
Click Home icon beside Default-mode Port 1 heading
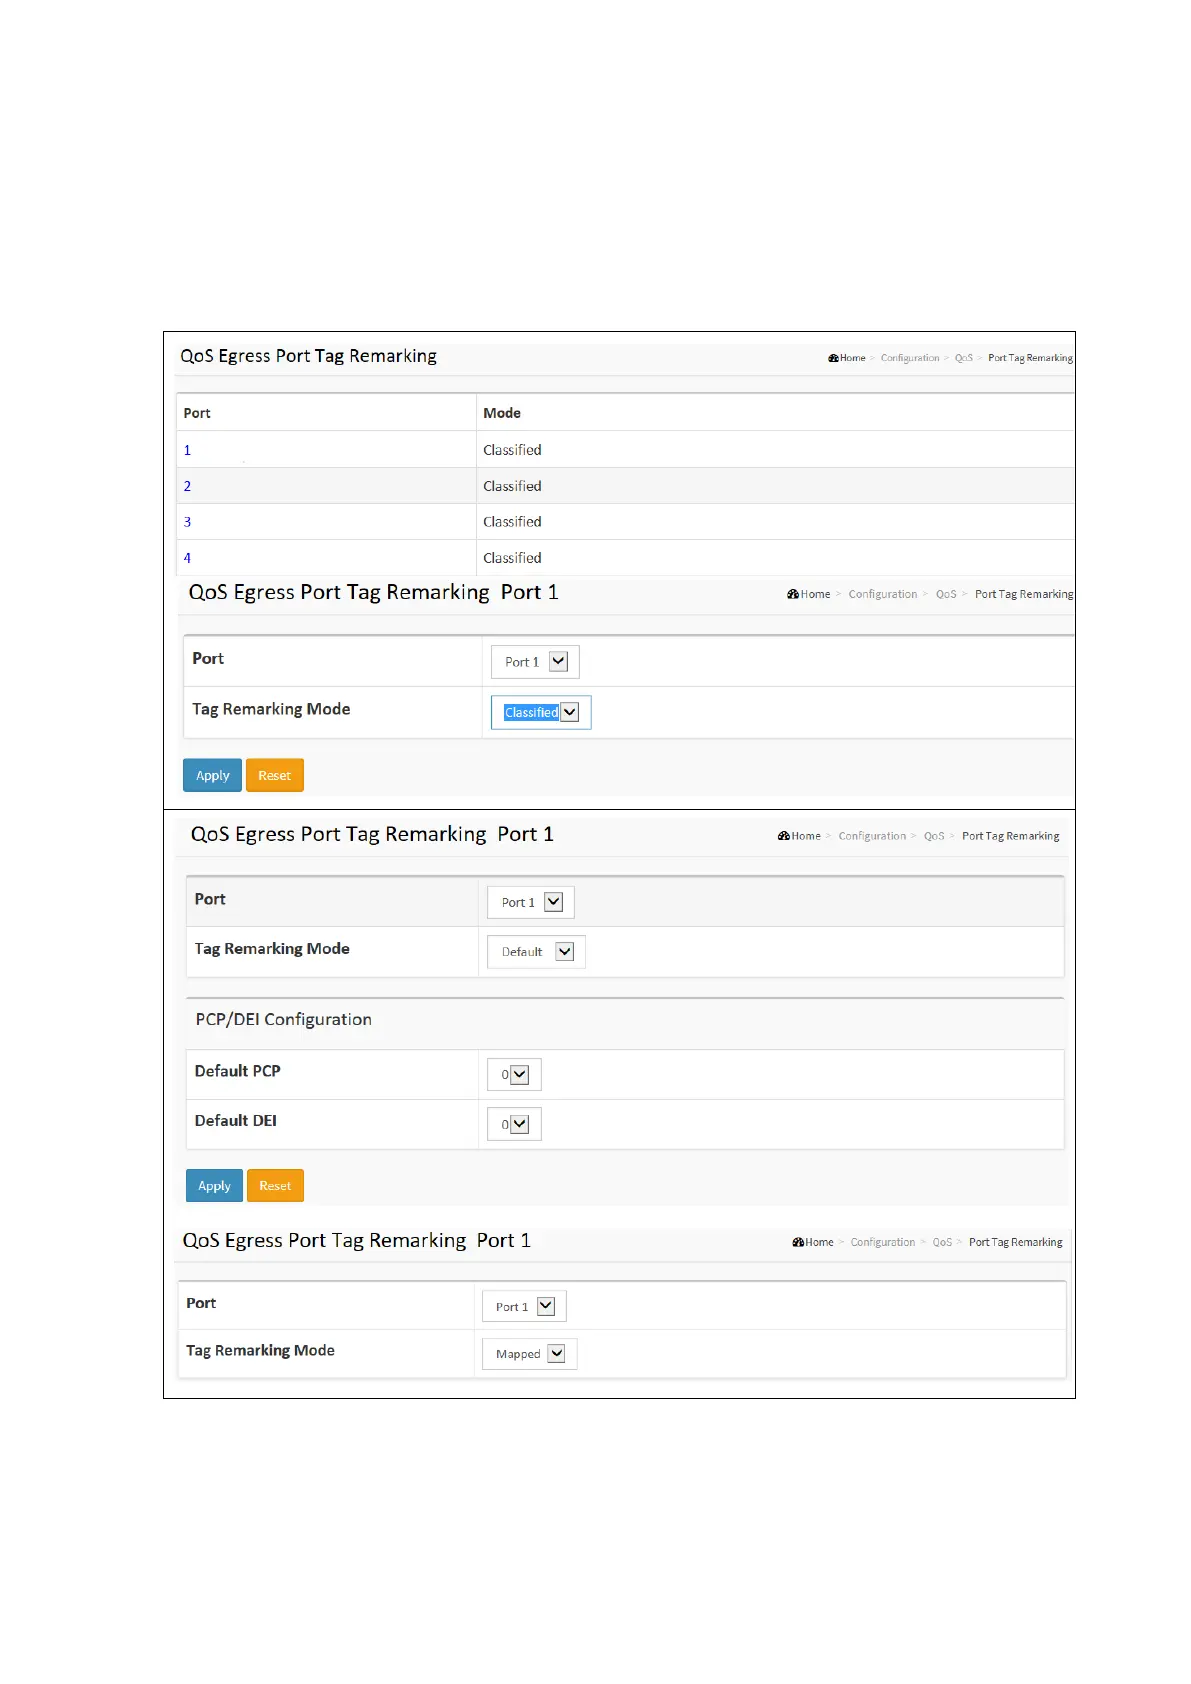(784, 836)
